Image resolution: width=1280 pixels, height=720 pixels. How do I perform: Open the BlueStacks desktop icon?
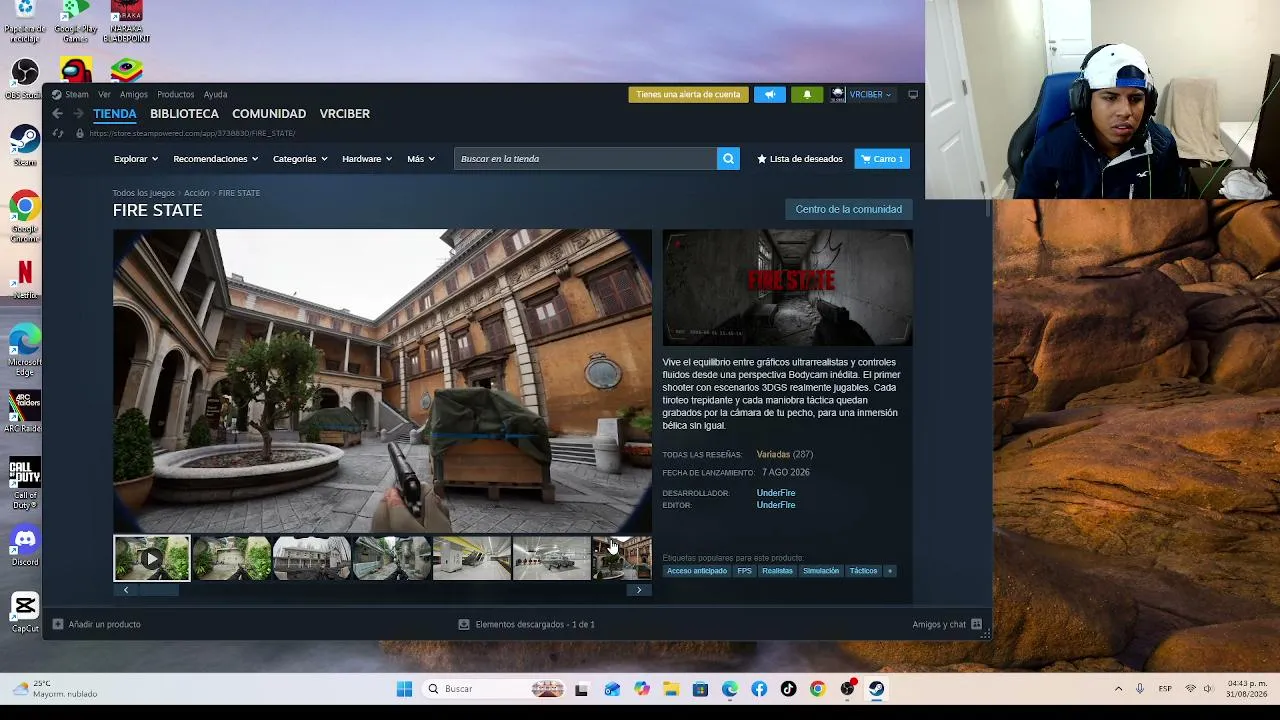(126, 70)
